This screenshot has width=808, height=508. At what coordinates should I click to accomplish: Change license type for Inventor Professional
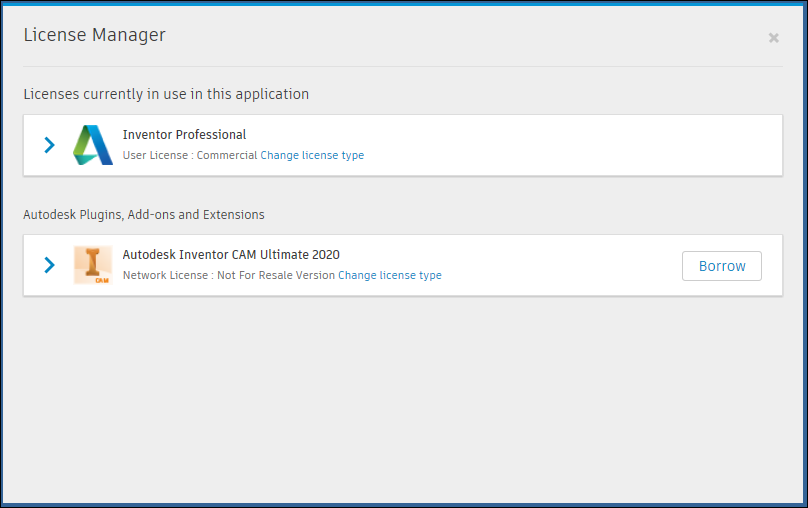[312, 155]
